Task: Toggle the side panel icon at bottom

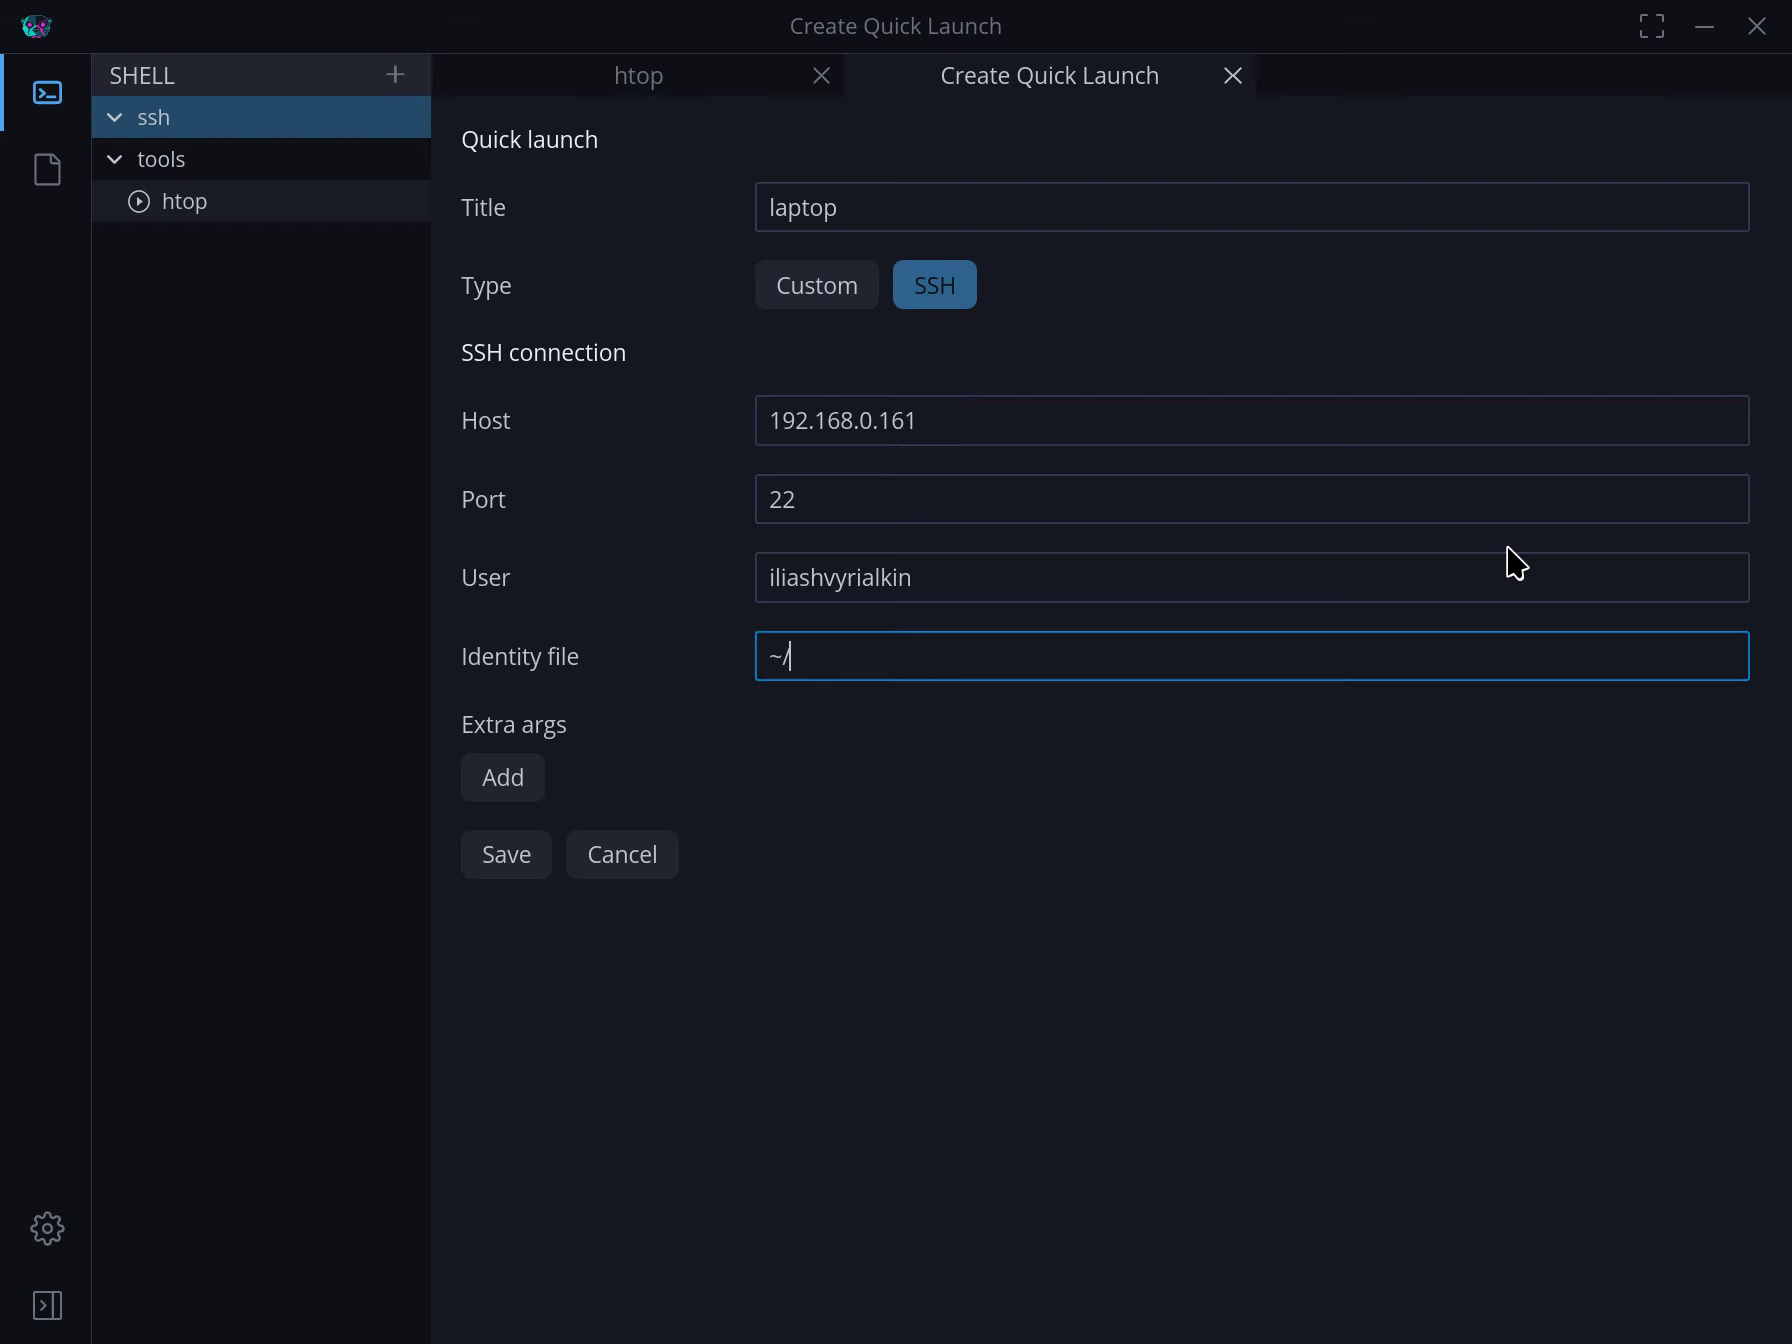Action: 47,1305
